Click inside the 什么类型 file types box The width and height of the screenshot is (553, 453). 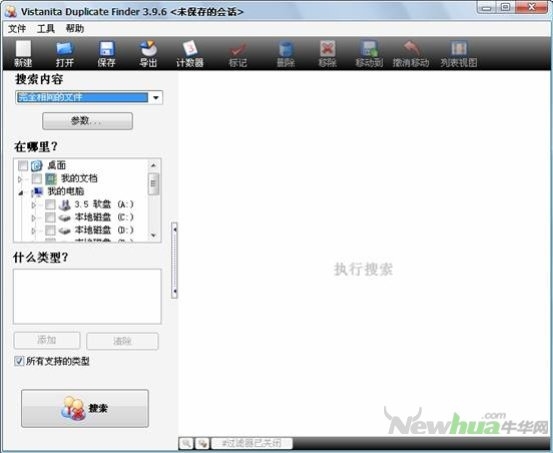tap(87, 296)
